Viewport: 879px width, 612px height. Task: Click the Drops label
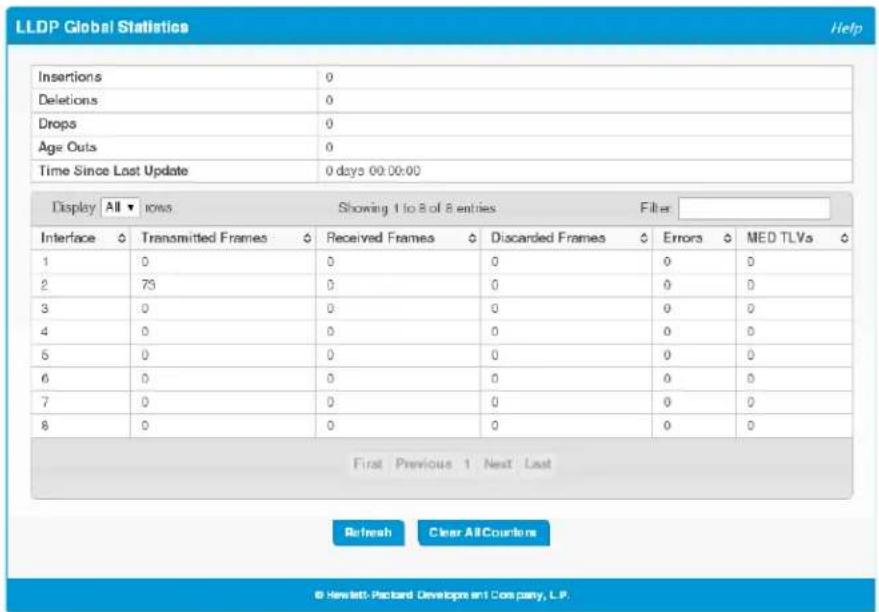point(57,123)
